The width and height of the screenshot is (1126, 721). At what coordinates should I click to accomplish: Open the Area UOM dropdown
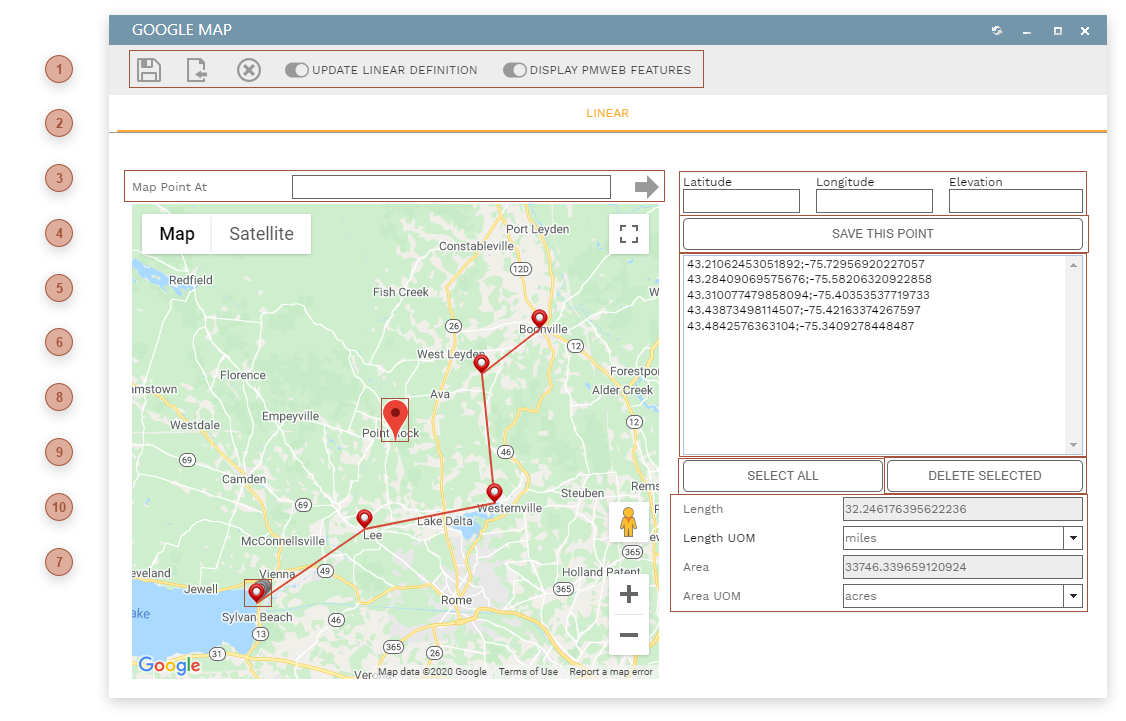point(1073,596)
